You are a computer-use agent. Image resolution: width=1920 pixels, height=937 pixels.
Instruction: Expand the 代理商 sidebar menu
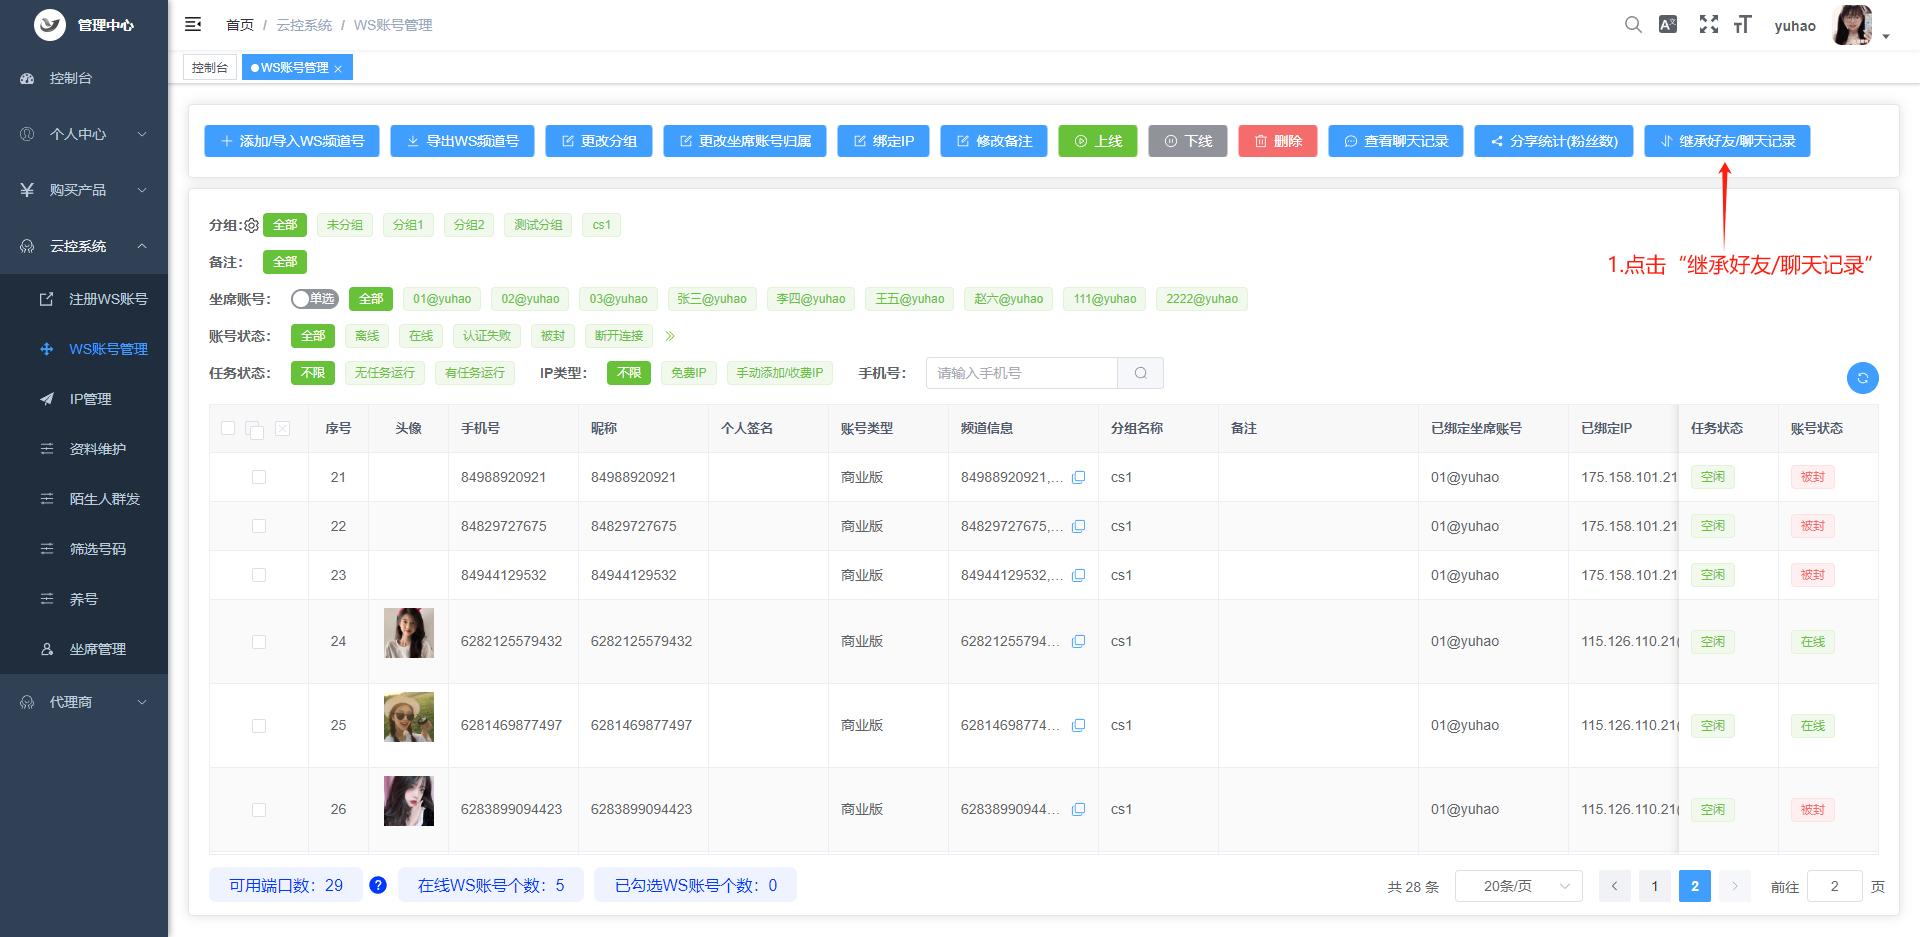84,702
